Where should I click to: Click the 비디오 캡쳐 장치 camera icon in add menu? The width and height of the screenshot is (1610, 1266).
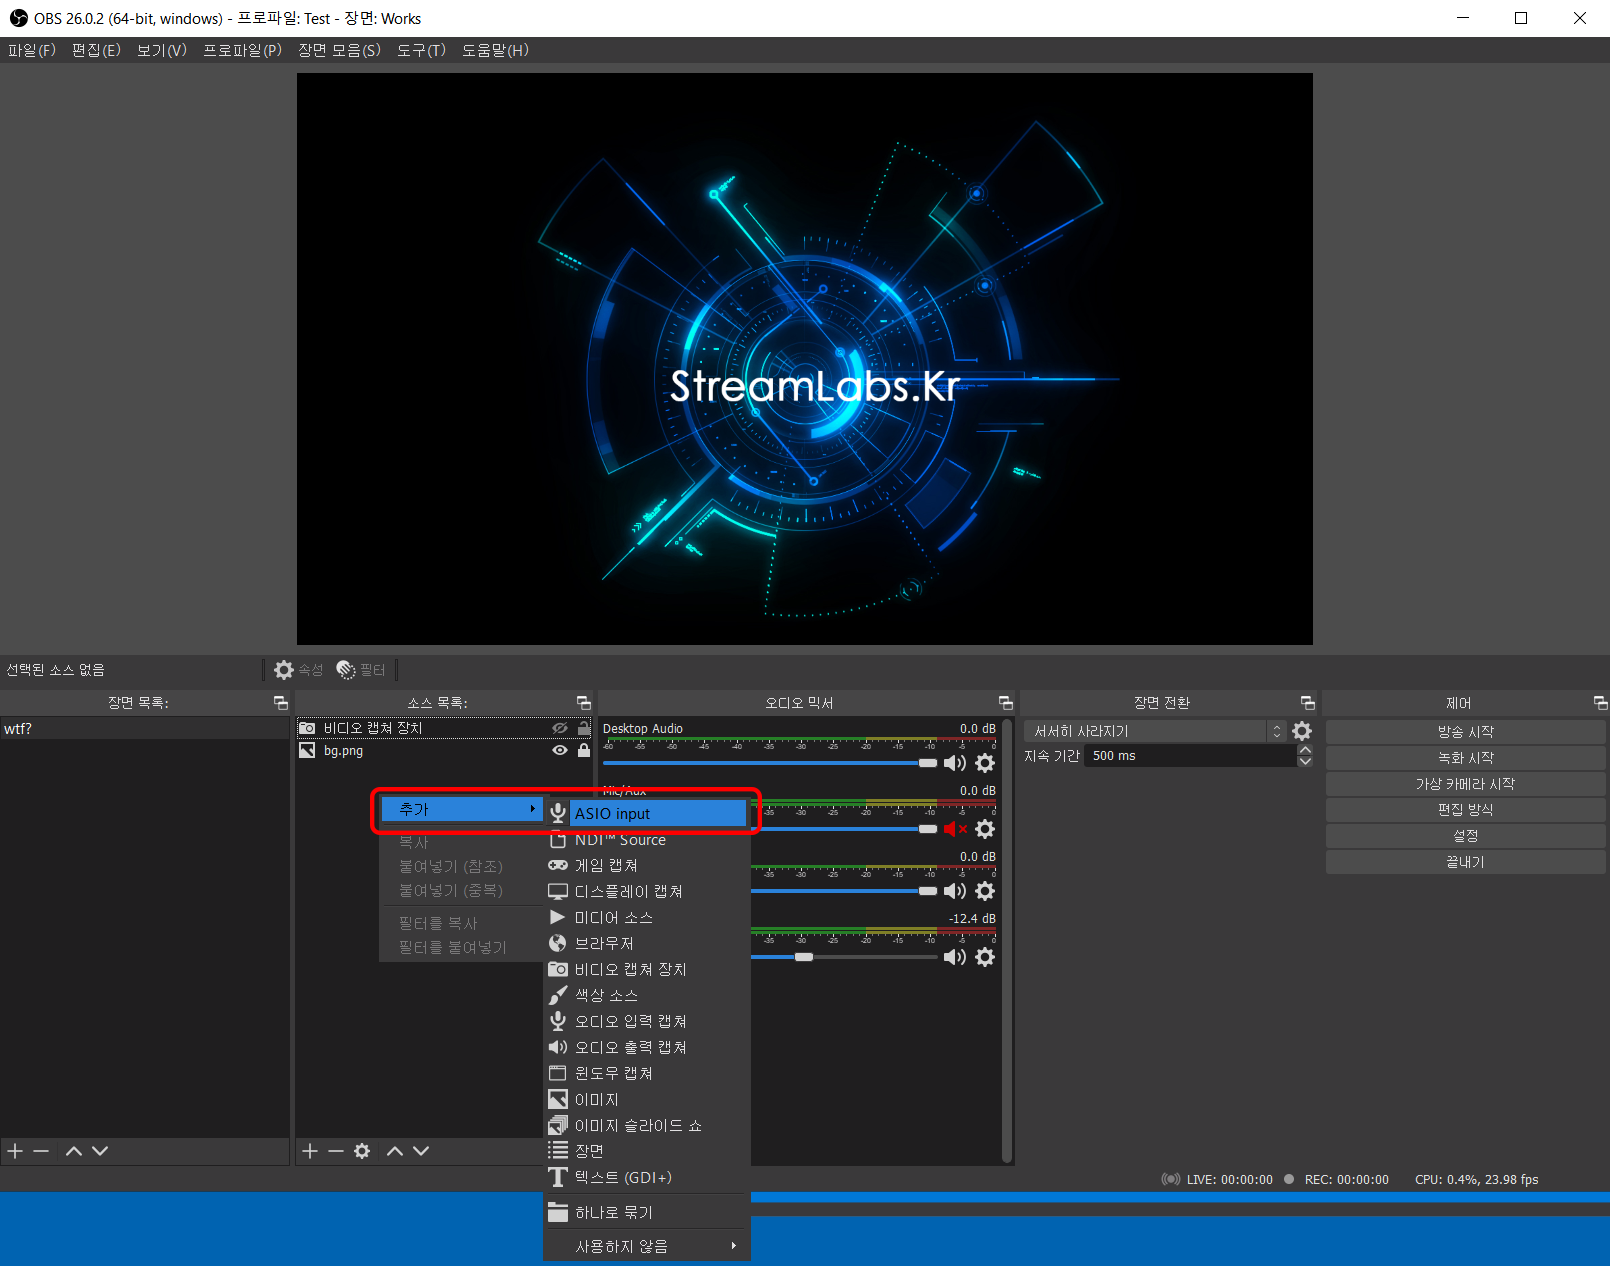(558, 969)
